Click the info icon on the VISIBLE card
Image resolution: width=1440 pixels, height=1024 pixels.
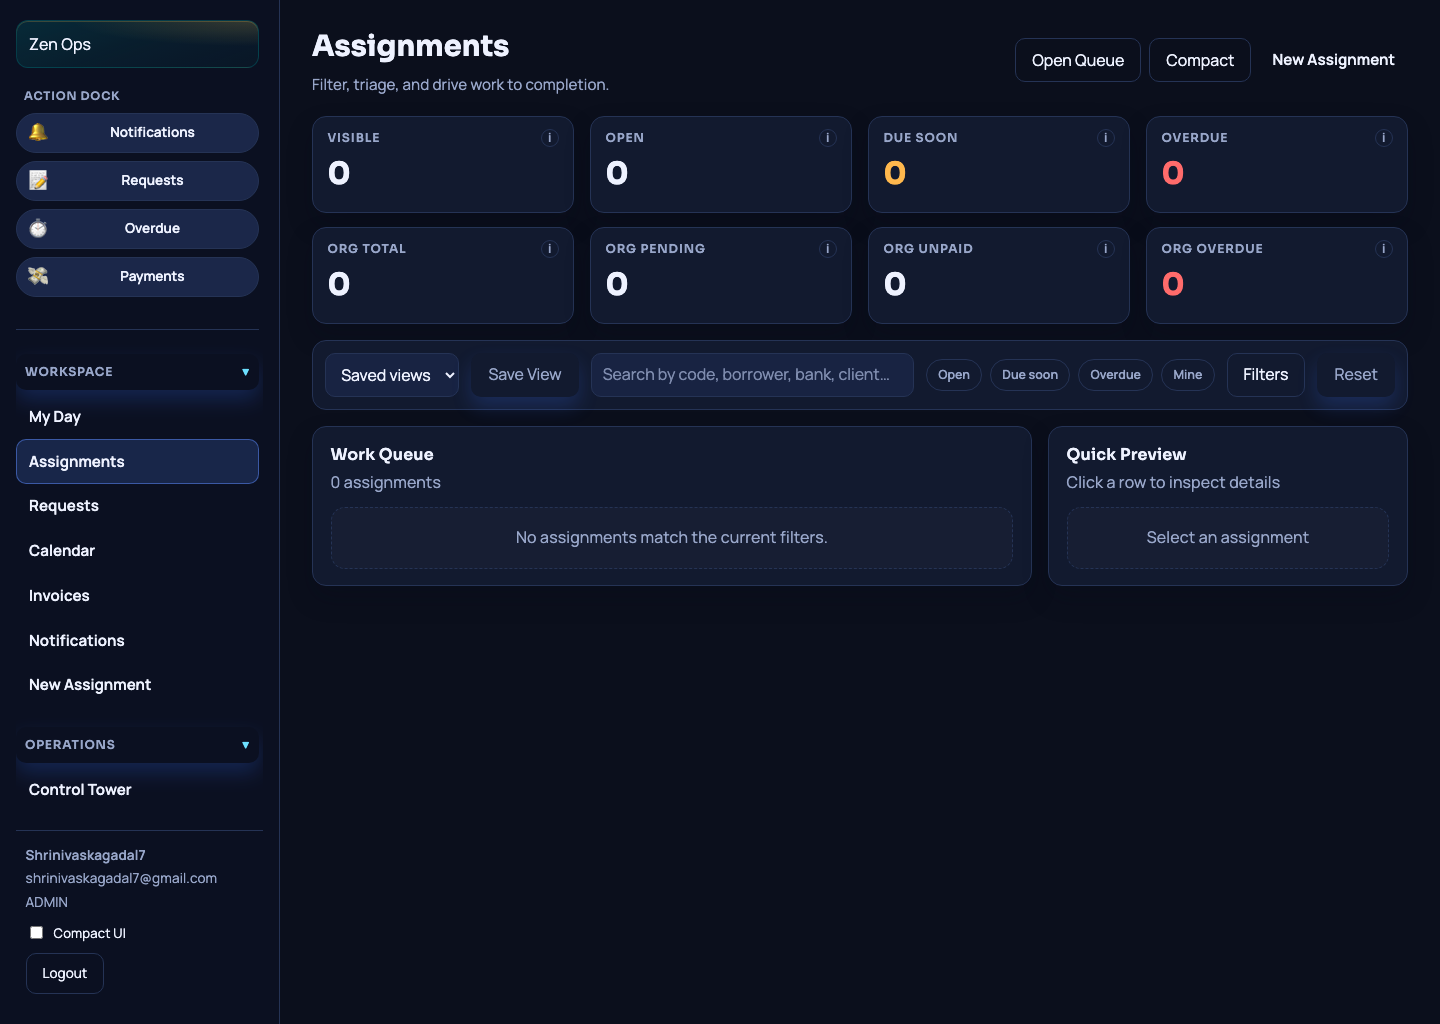click(x=550, y=138)
